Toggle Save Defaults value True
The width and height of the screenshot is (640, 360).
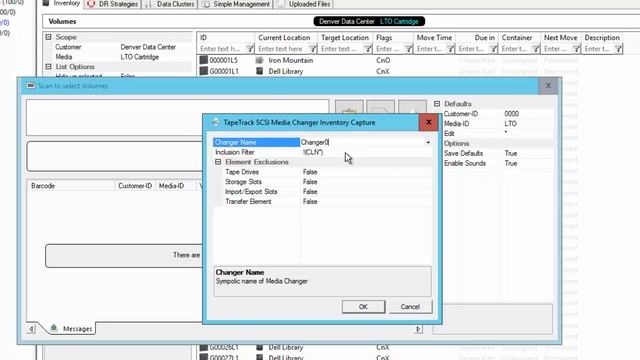click(511, 153)
